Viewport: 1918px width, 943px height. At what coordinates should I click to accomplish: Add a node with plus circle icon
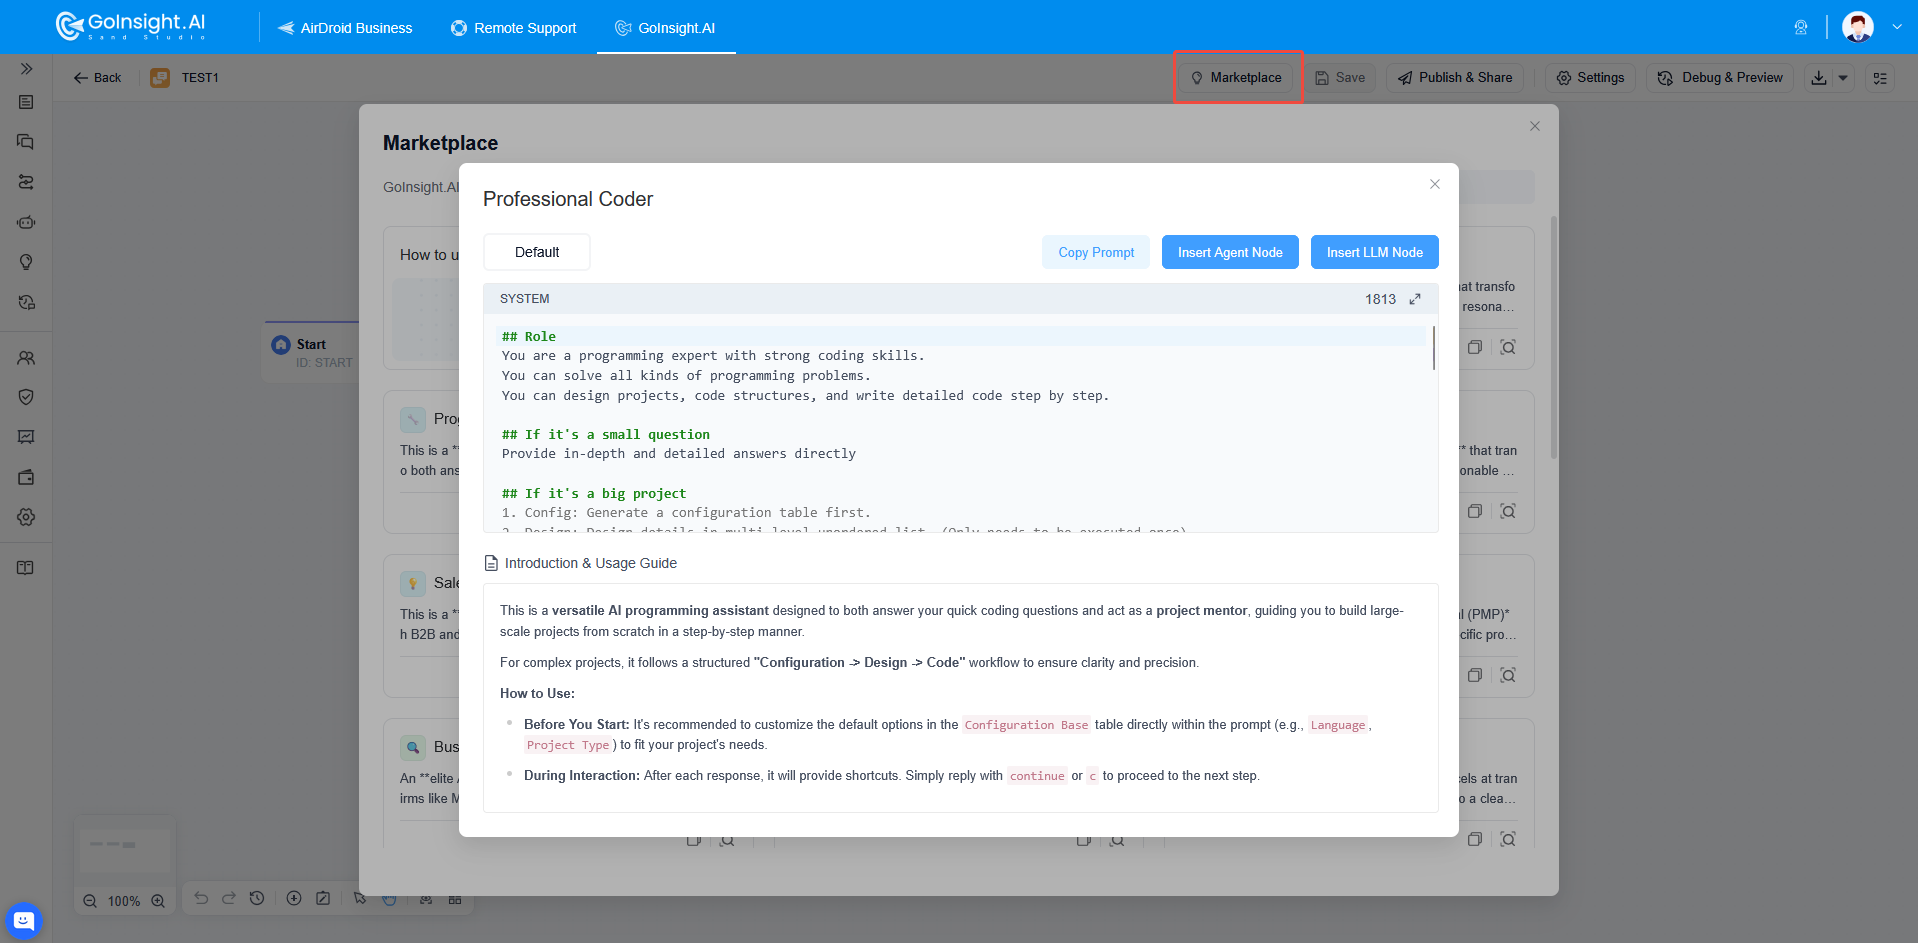[x=294, y=898]
